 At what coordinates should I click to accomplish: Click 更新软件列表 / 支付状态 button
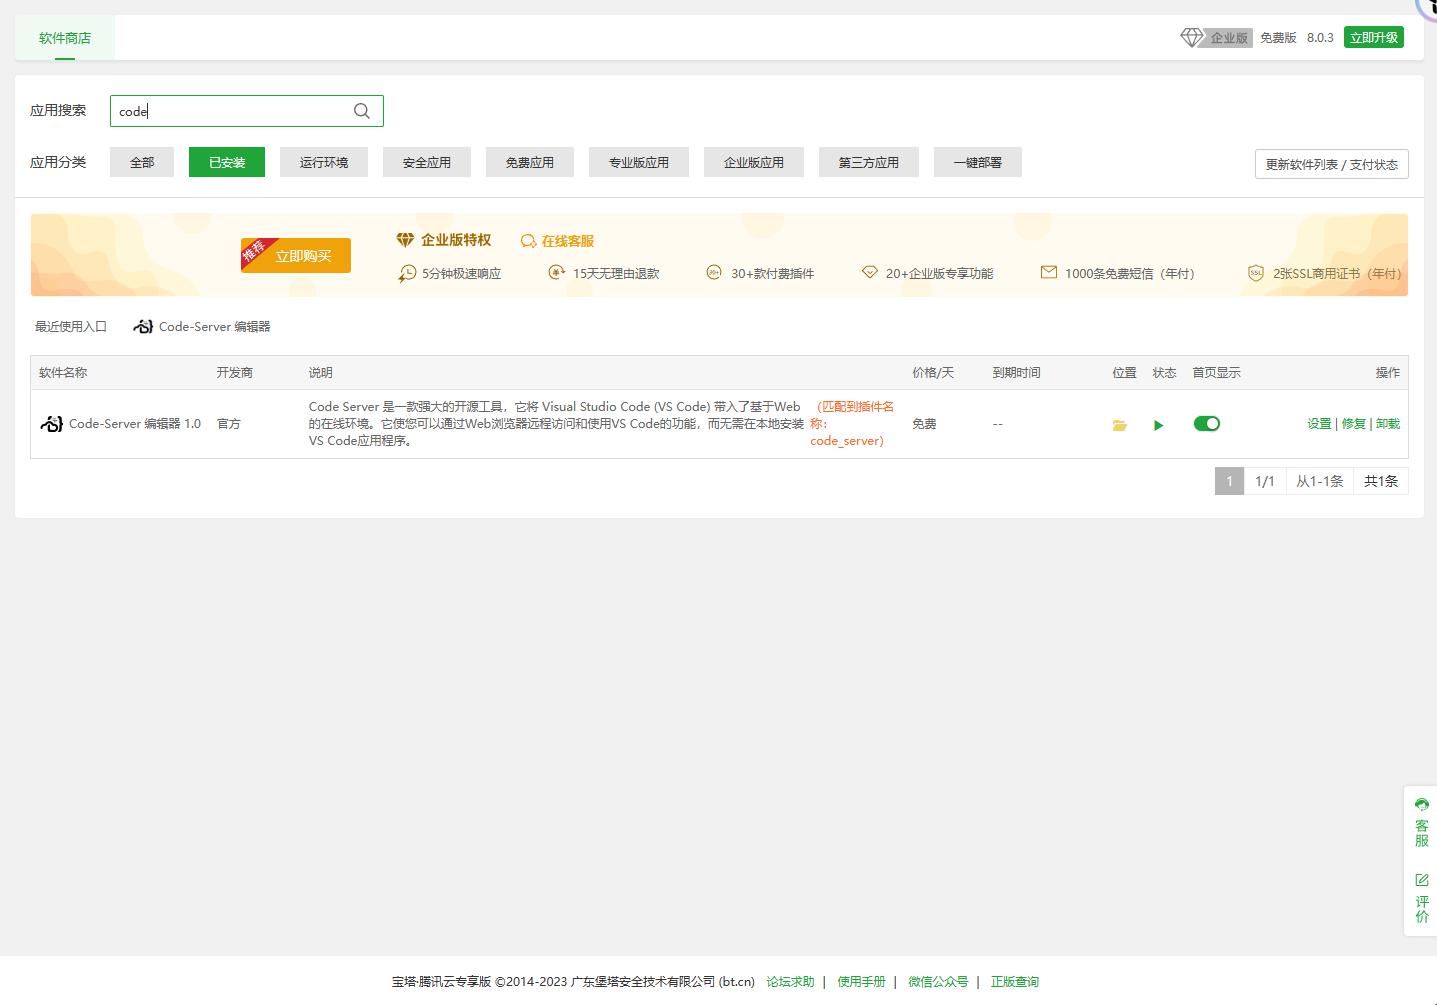coord(1331,164)
